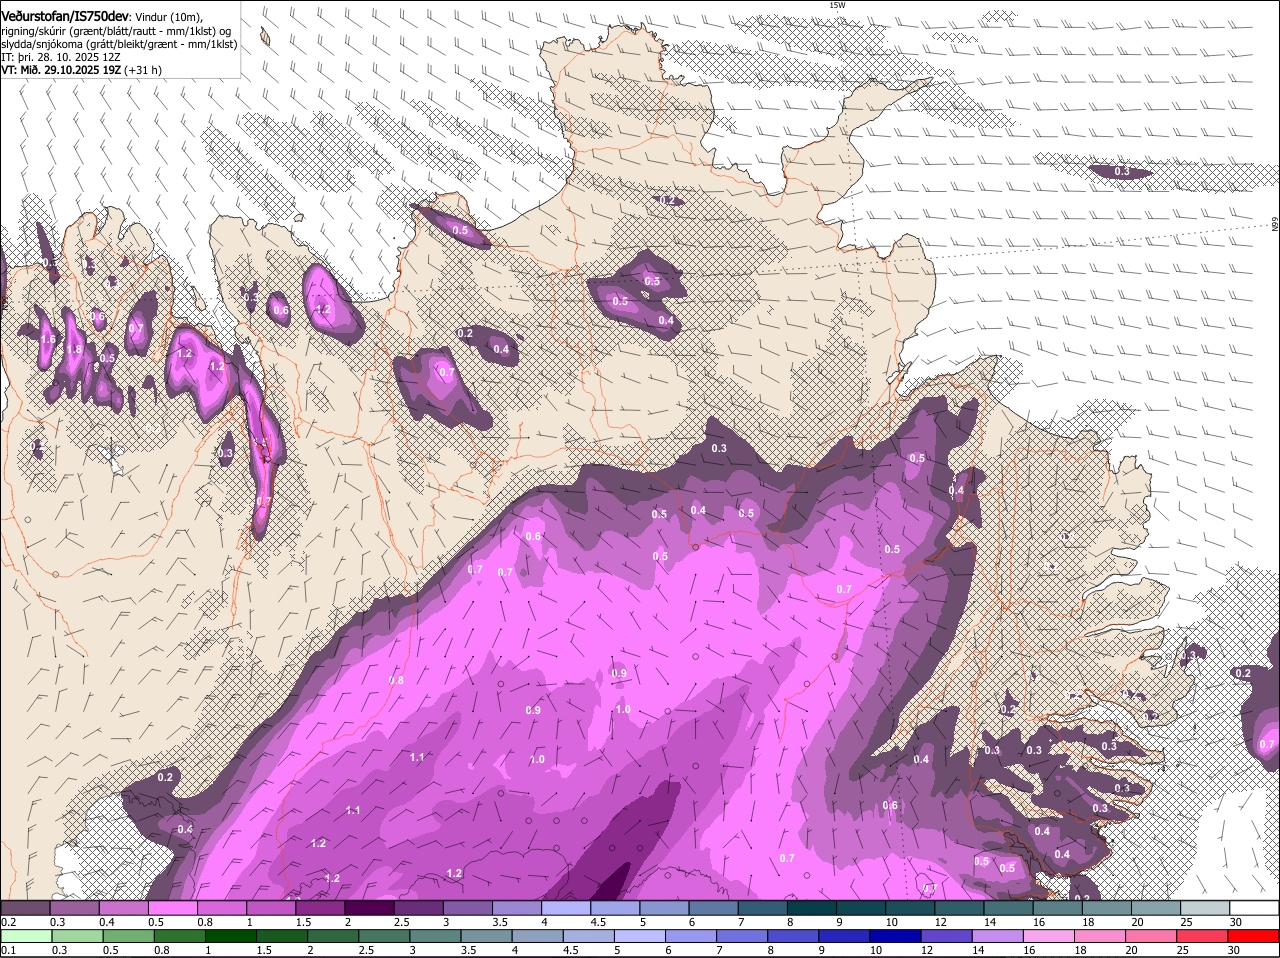Select lower legend swatch between 6 and 7
The height and width of the screenshot is (958, 1280).
pos(690,936)
